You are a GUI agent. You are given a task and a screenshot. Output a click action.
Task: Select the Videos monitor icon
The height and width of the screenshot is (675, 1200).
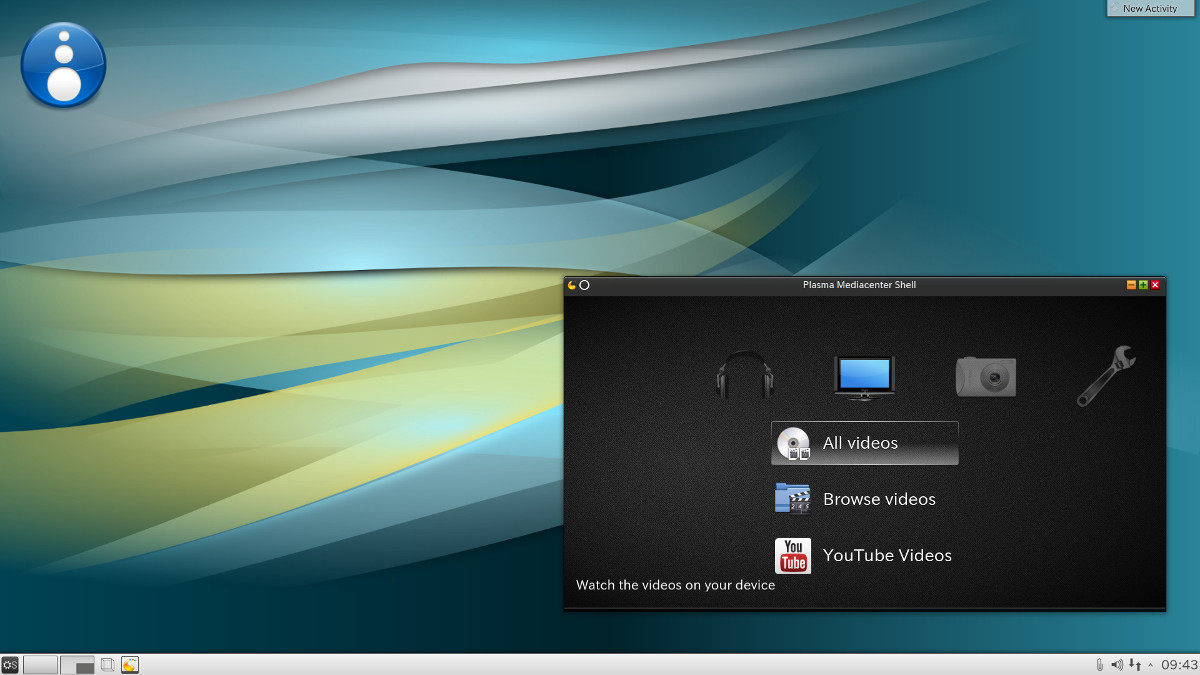(865, 377)
